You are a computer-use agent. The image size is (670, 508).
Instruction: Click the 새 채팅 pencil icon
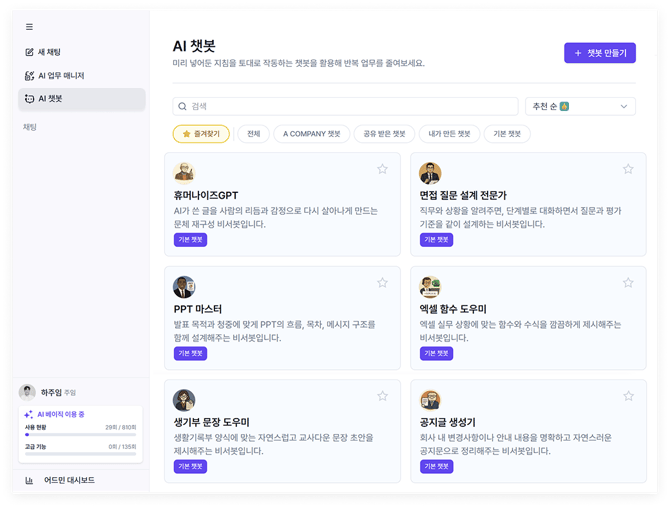[x=29, y=52]
